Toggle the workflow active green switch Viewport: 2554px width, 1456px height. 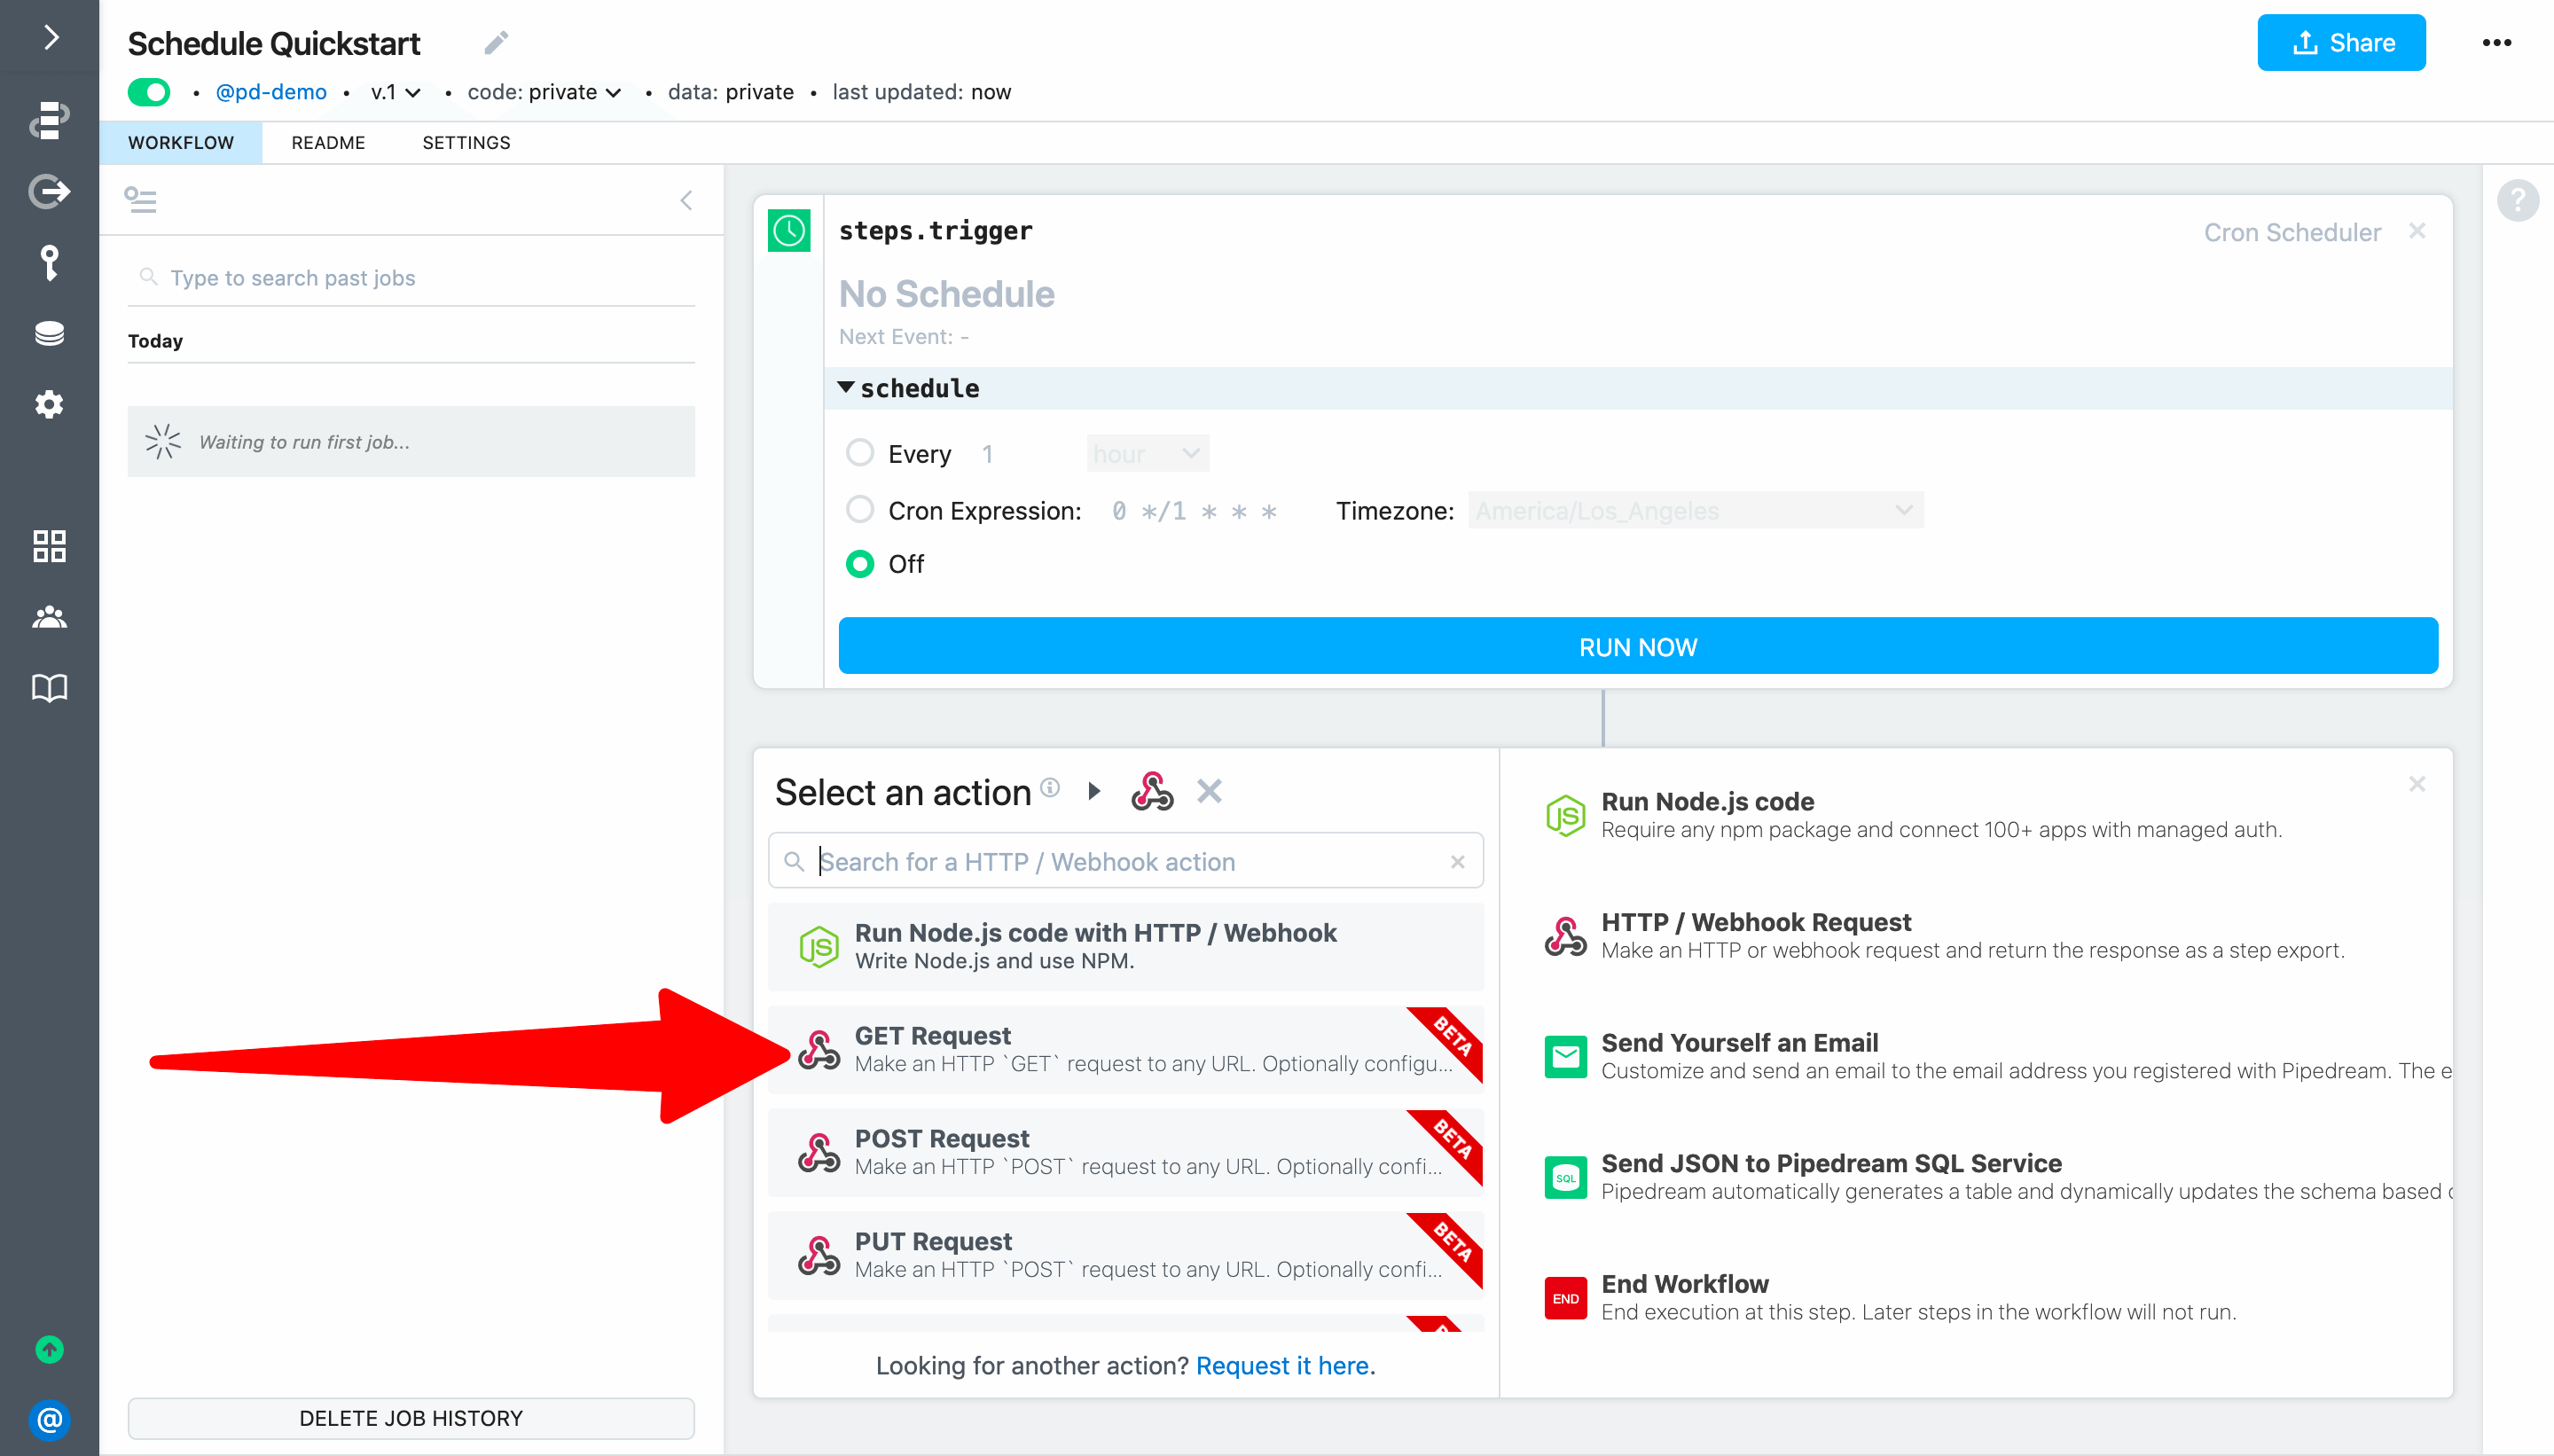click(x=149, y=92)
